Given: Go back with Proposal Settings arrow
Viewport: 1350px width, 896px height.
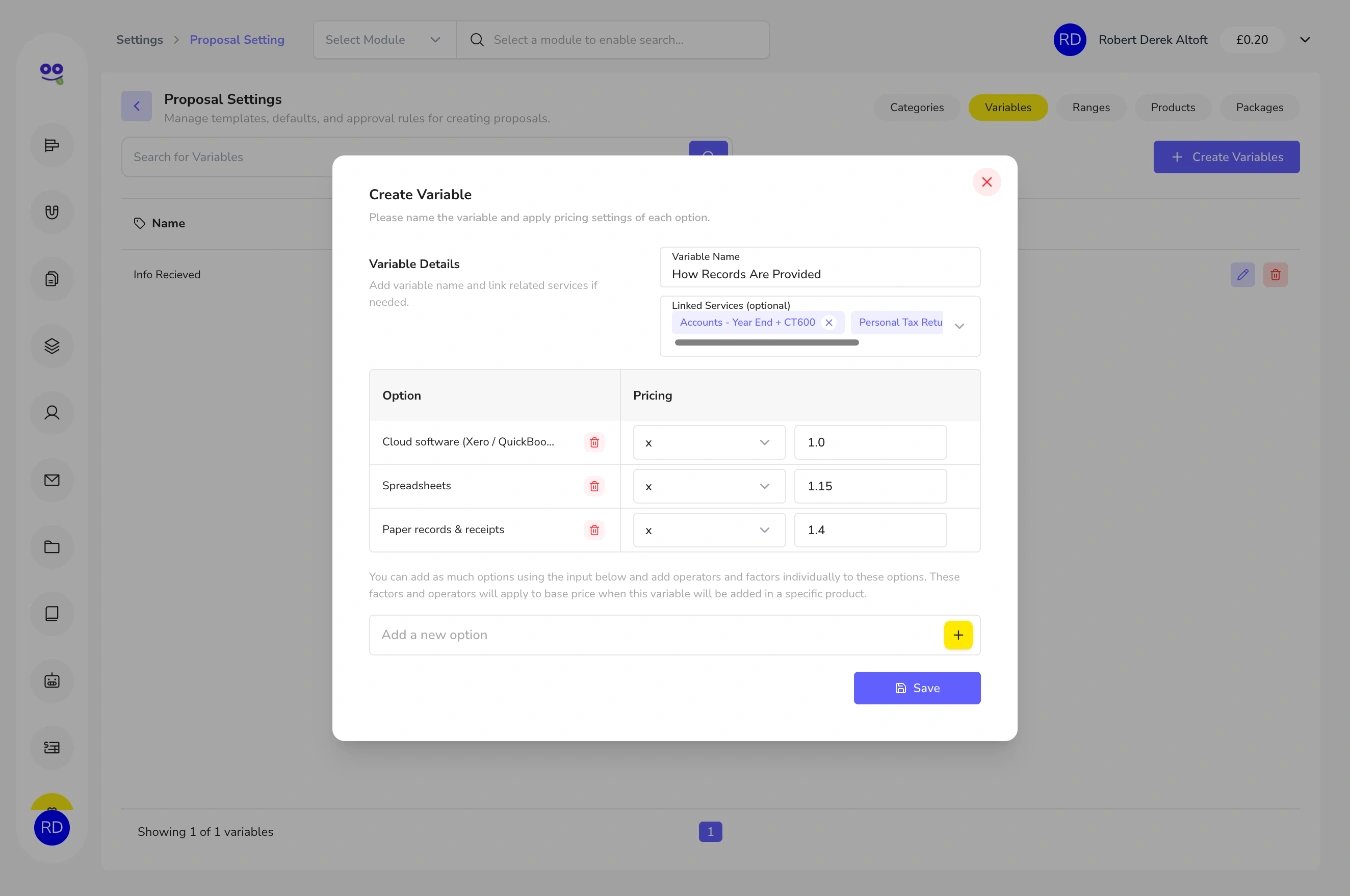Looking at the screenshot, I should [x=137, y=106].
